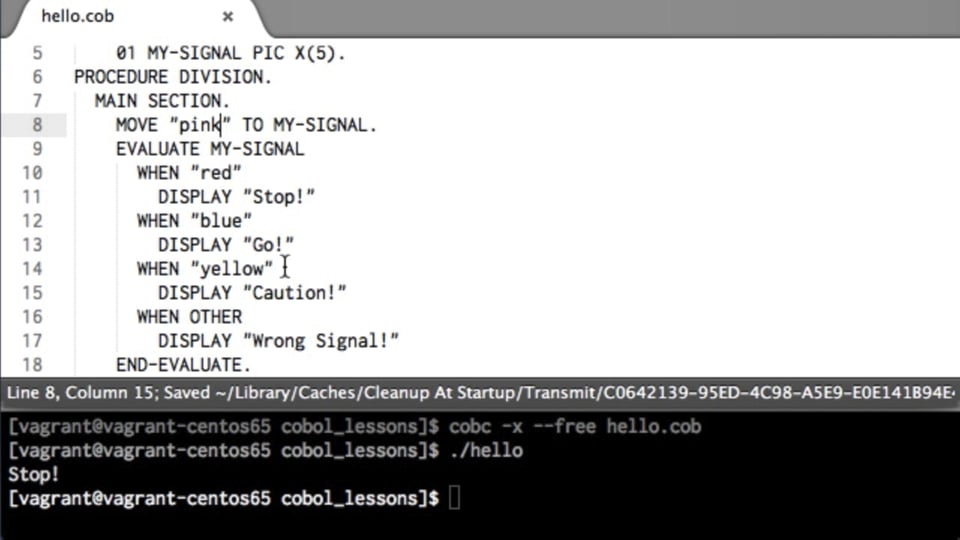
Task: Click the PROCEDURE DIVISION line
Action: 172,77
